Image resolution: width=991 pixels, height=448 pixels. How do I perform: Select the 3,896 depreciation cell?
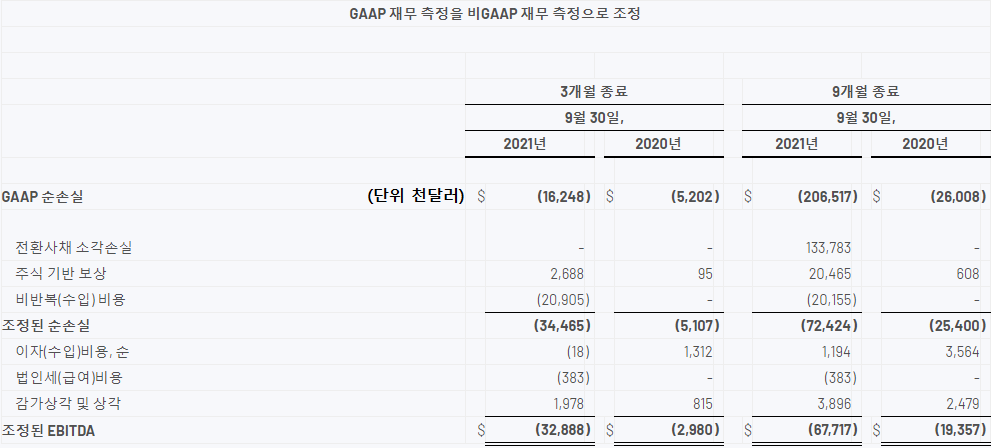(834, 404)
